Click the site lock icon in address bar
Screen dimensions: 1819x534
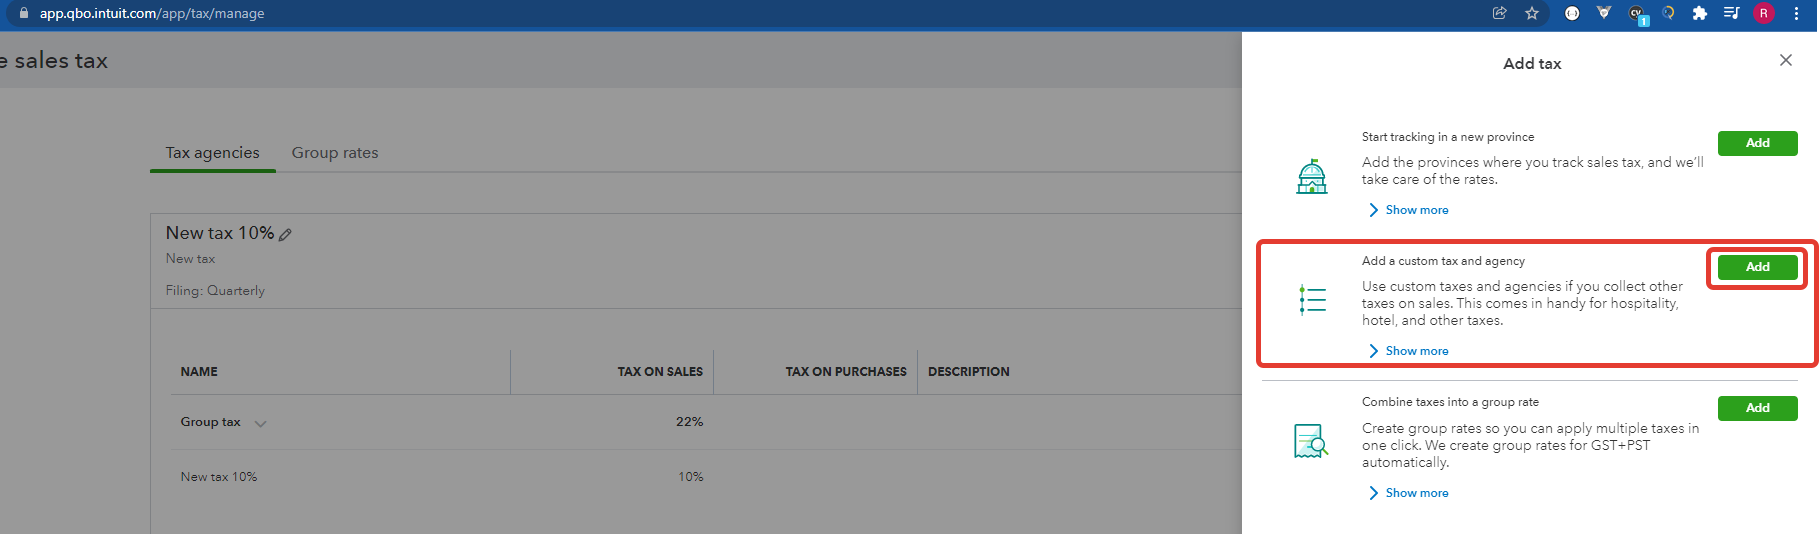[x=24, y=13]
